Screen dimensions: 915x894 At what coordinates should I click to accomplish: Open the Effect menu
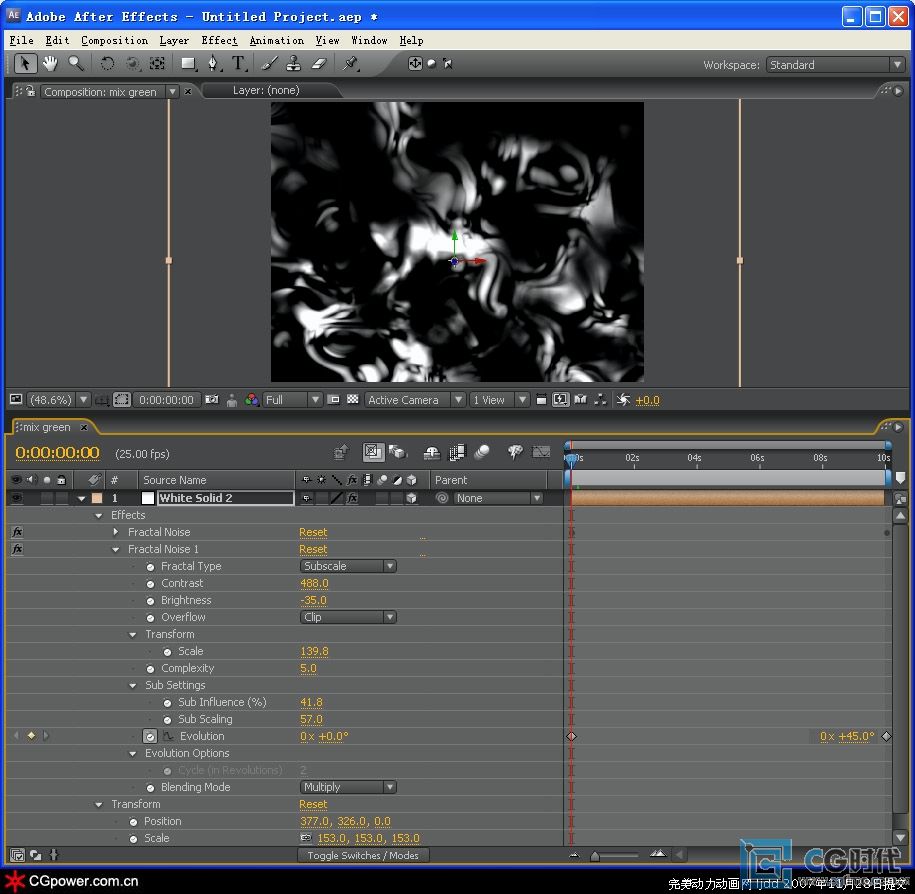pos(219,40)
